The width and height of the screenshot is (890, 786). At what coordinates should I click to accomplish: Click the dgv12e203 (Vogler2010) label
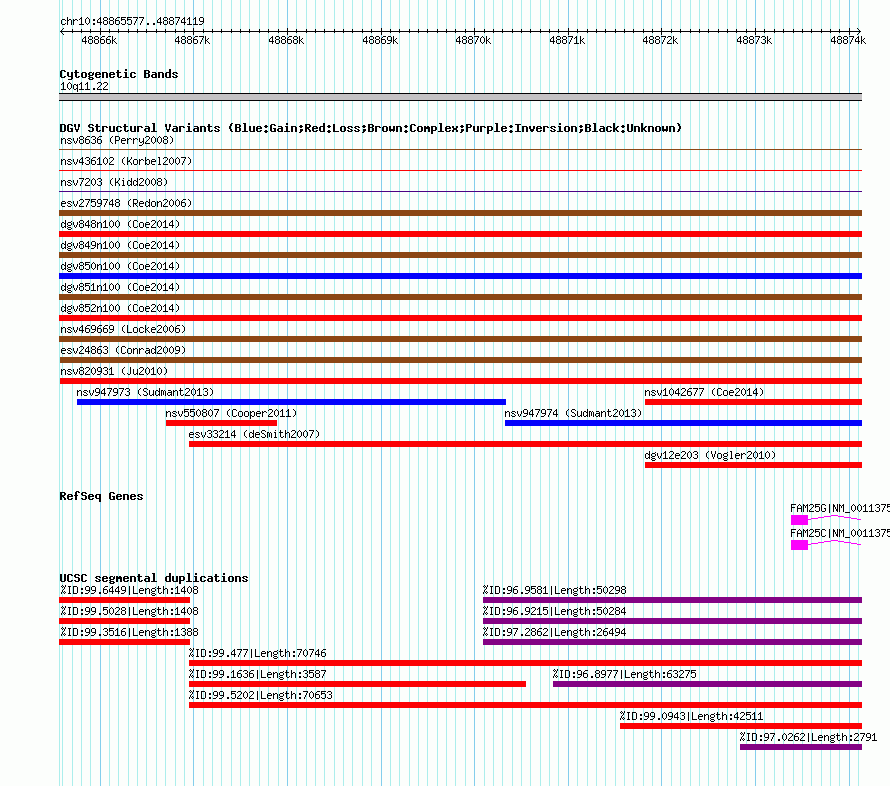[710, 455]
